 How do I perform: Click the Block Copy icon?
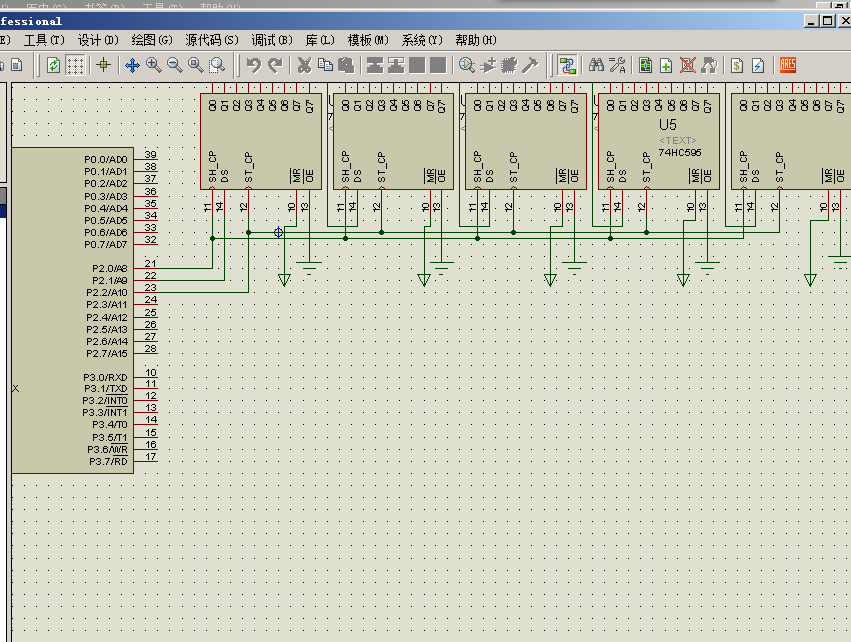pyautogui.click(x=375, y=66)
